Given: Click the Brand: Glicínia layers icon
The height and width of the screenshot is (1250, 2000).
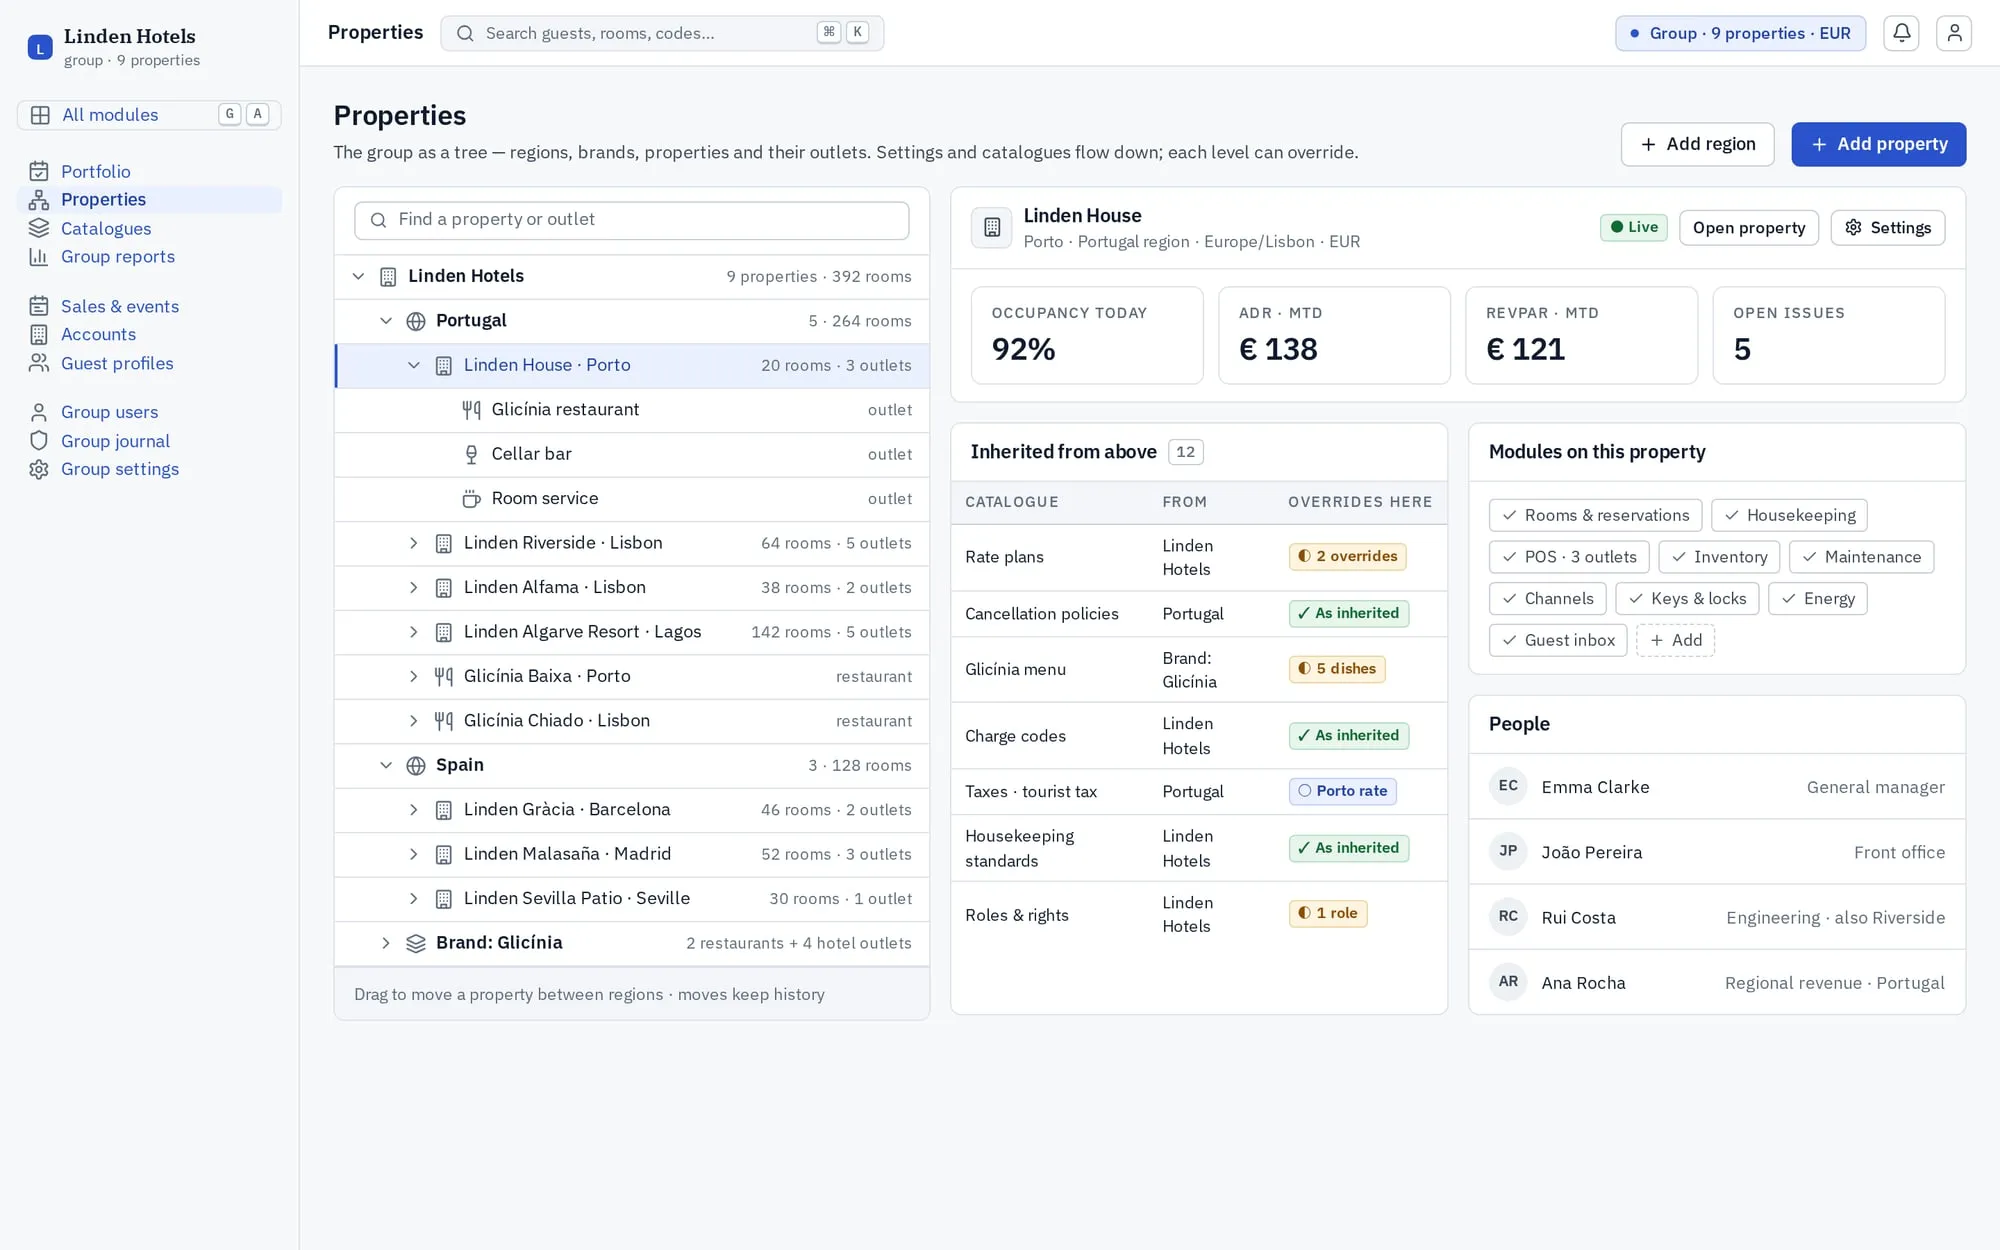Looking at the screenshot, I should click(416, 943).
